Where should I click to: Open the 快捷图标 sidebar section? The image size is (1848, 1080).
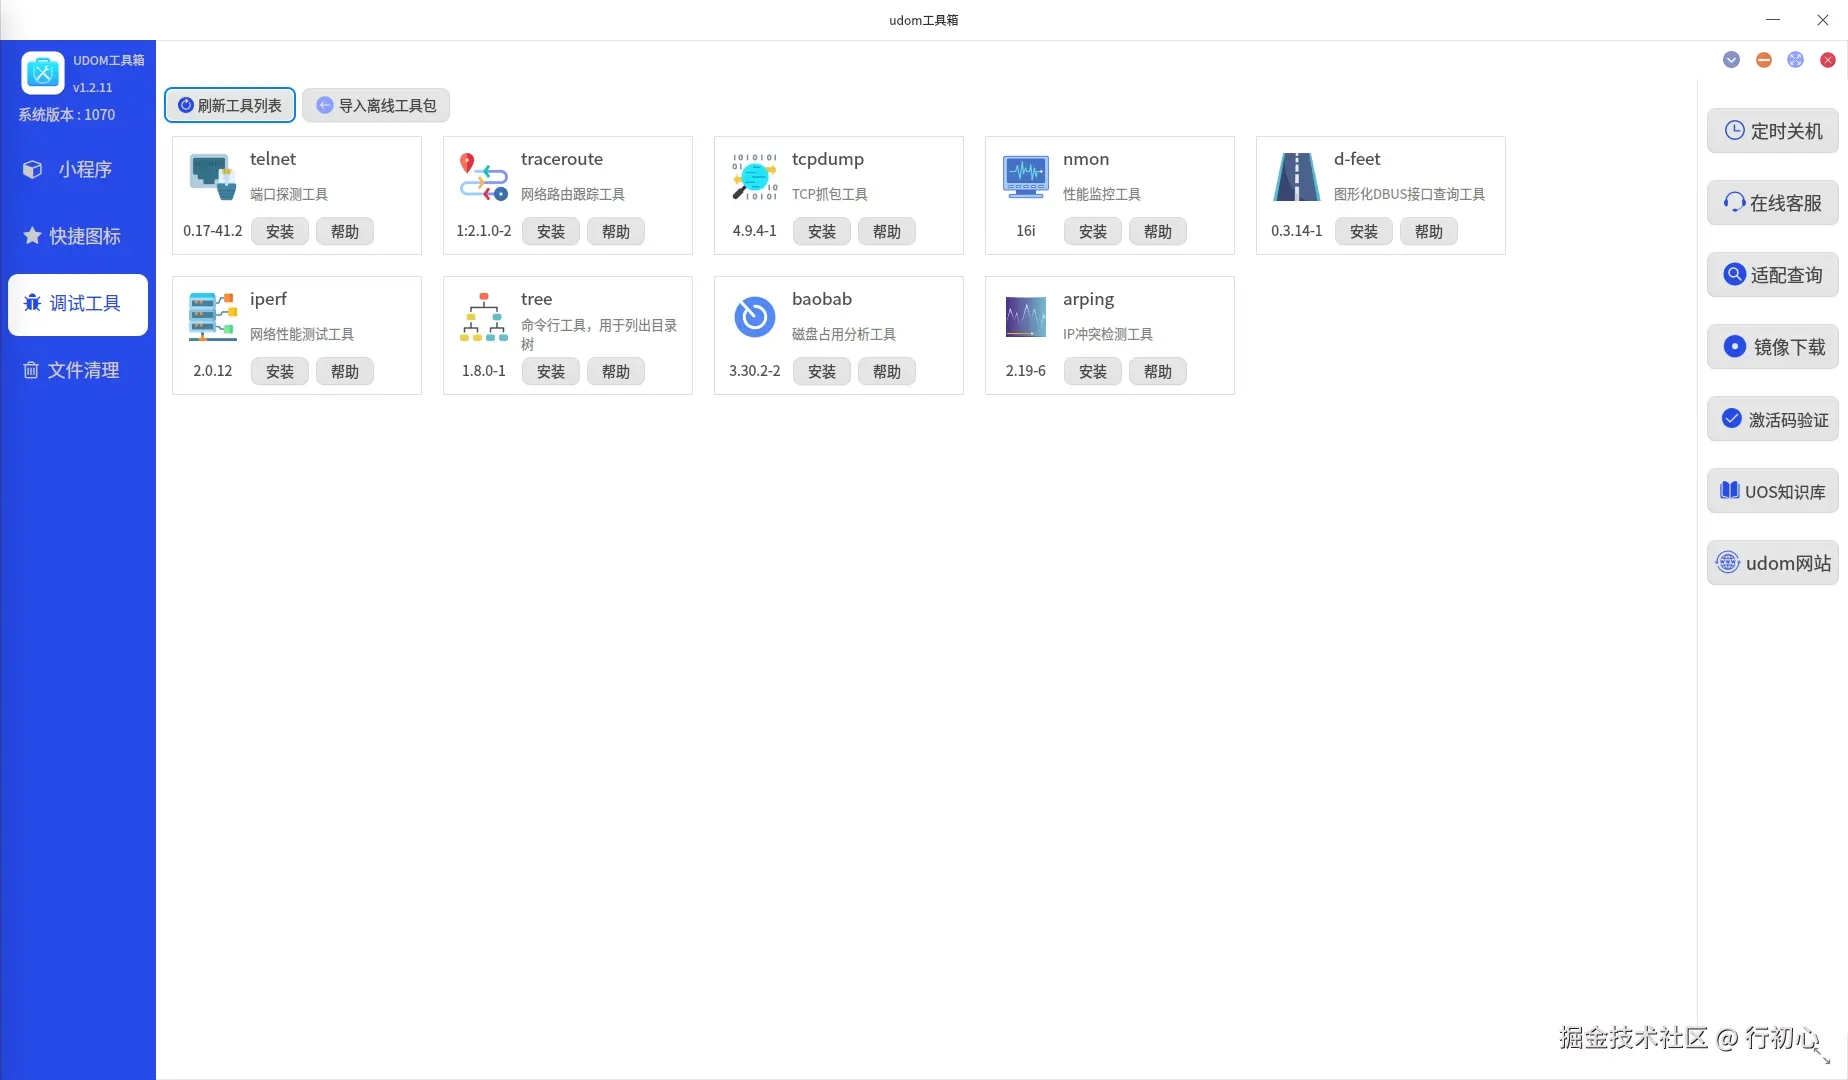pos(77,236)
